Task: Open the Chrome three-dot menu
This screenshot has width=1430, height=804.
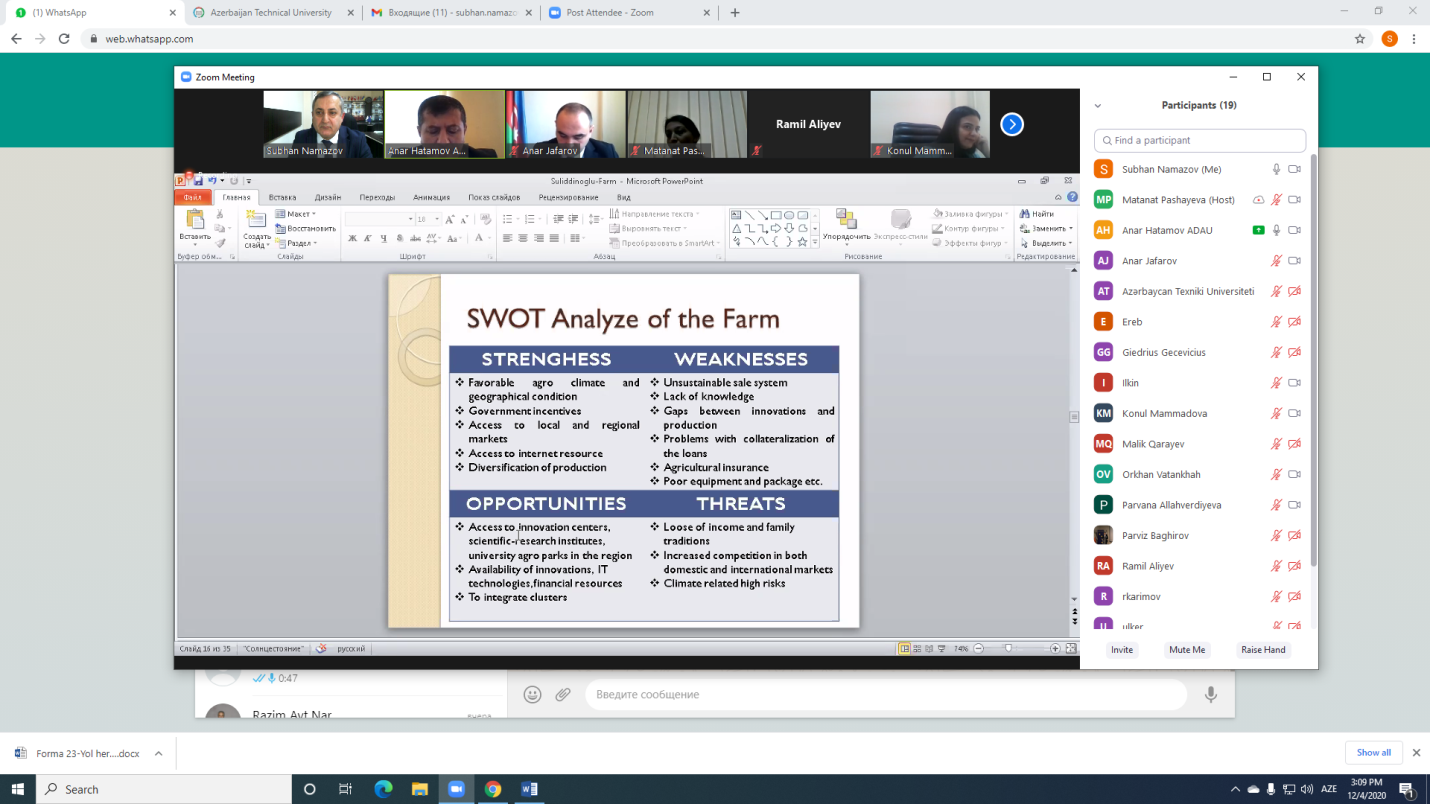Action: 1414,39
